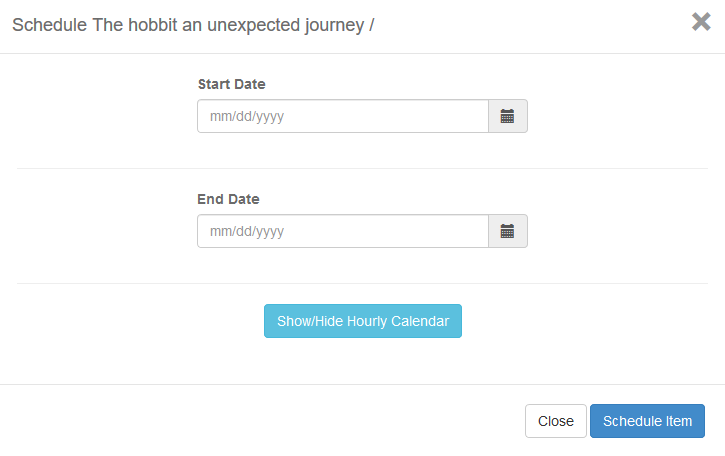Viewport: 725px width, 456px height.
Task: Select the calendar icon in the second date row
Action: 507,231
